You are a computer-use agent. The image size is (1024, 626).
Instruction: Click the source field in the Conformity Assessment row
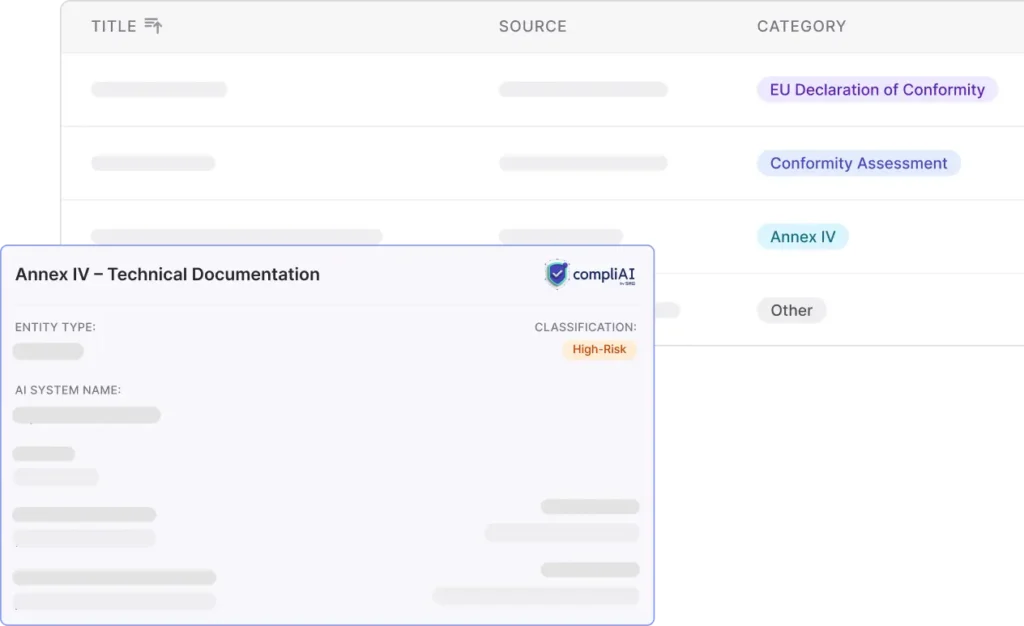[x=583, y=163]
